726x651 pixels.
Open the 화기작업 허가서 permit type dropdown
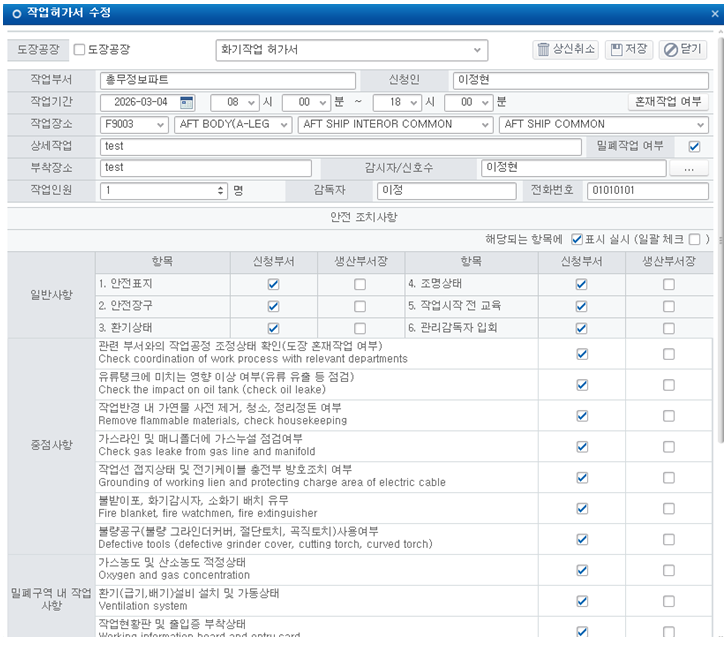[x=351, y=50]
